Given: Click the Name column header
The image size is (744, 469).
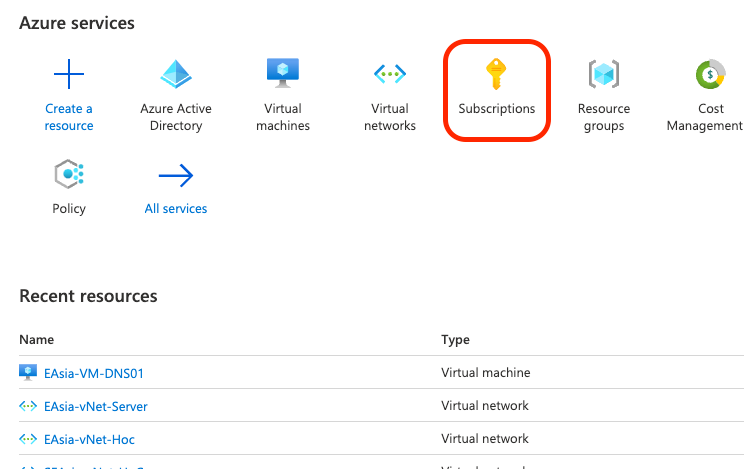Looking at the screenshot, I should [37, 340].
